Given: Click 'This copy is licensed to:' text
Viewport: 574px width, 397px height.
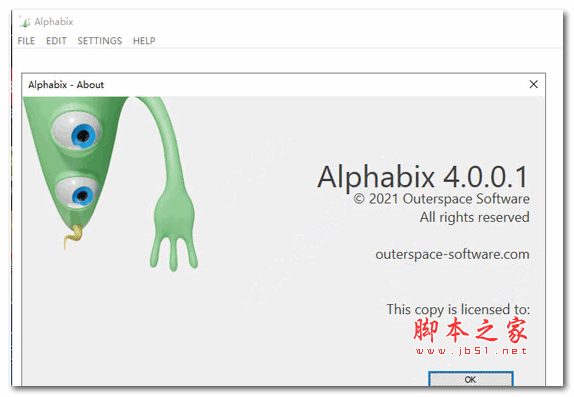Looking at the screenshot, I should [458, 309].
